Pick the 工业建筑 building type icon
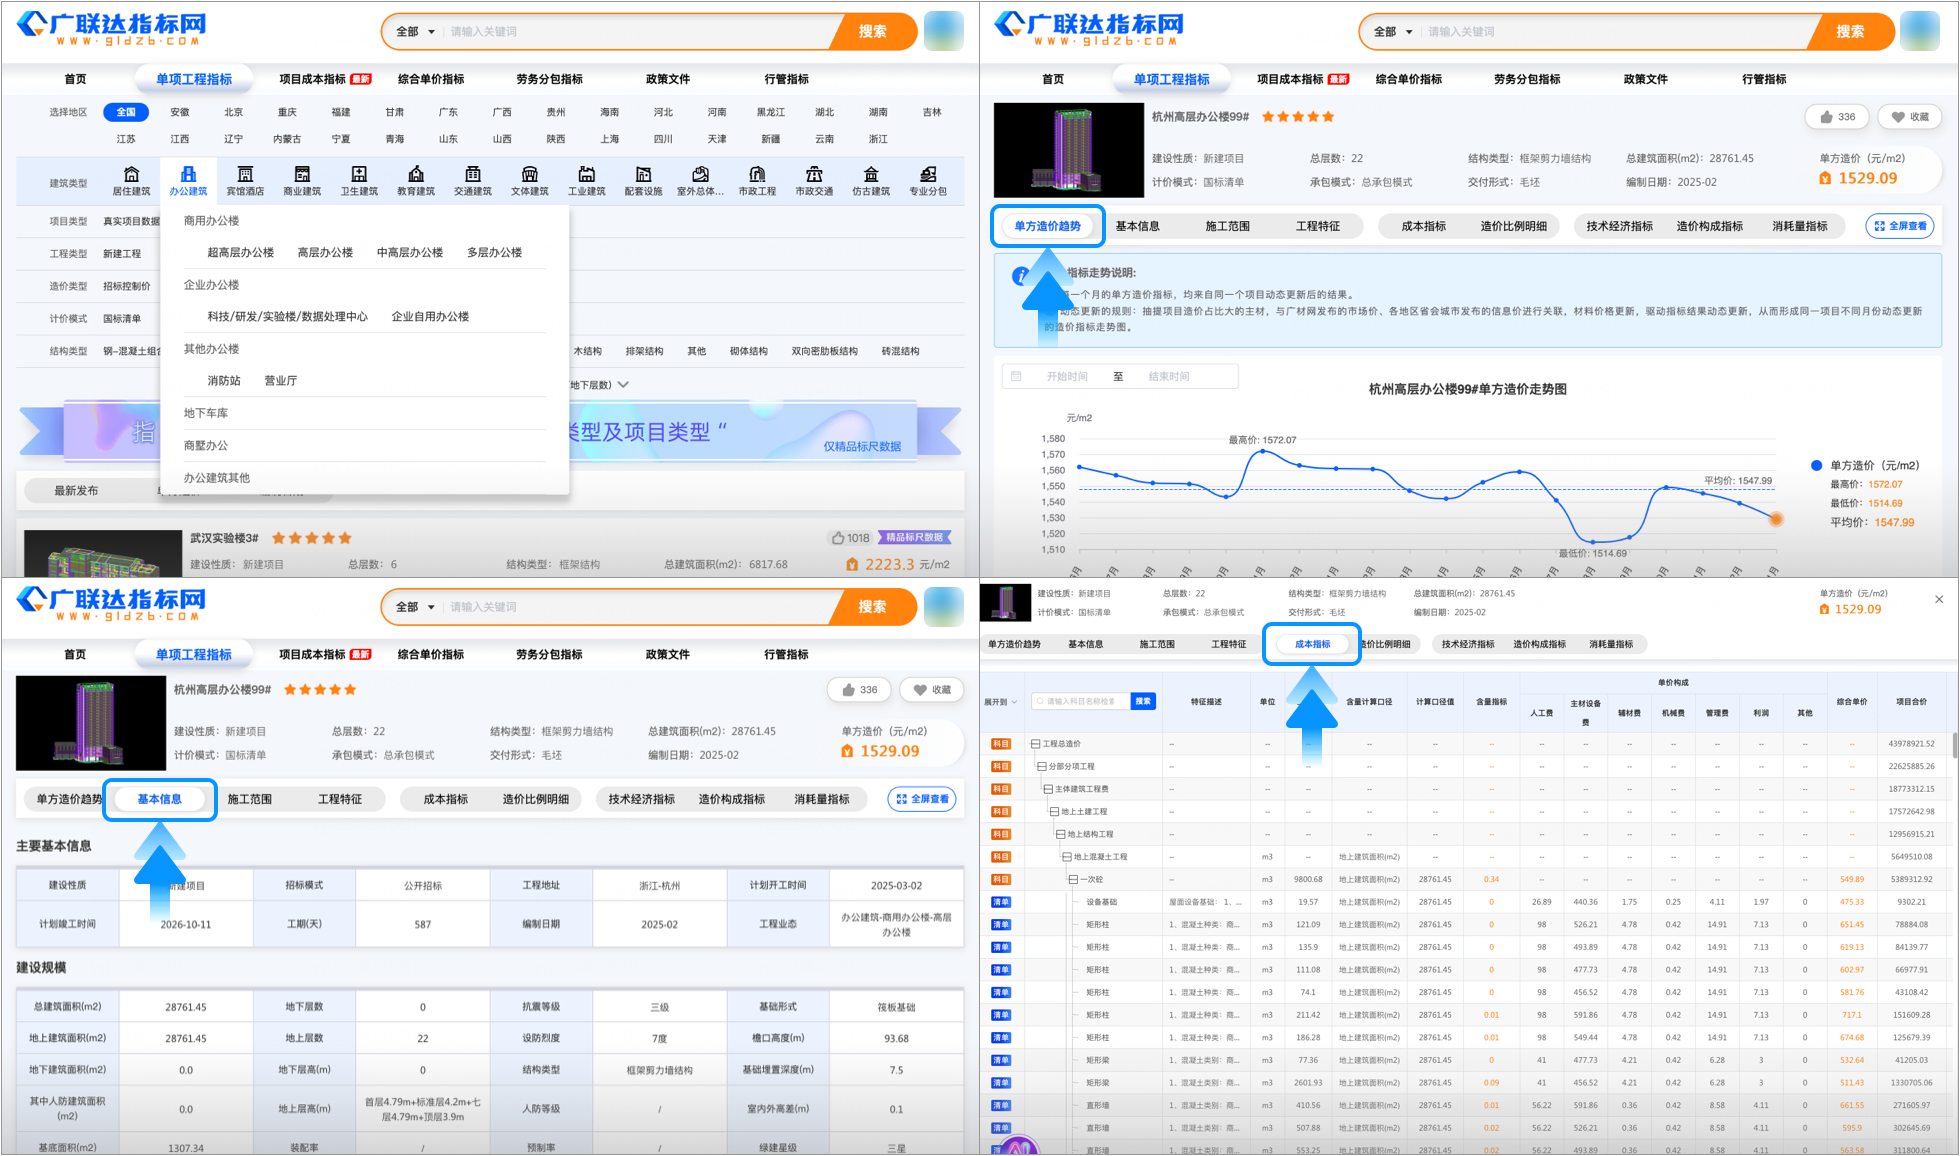The width and height of the screenshot is (1960, 1156). [587, 180]
